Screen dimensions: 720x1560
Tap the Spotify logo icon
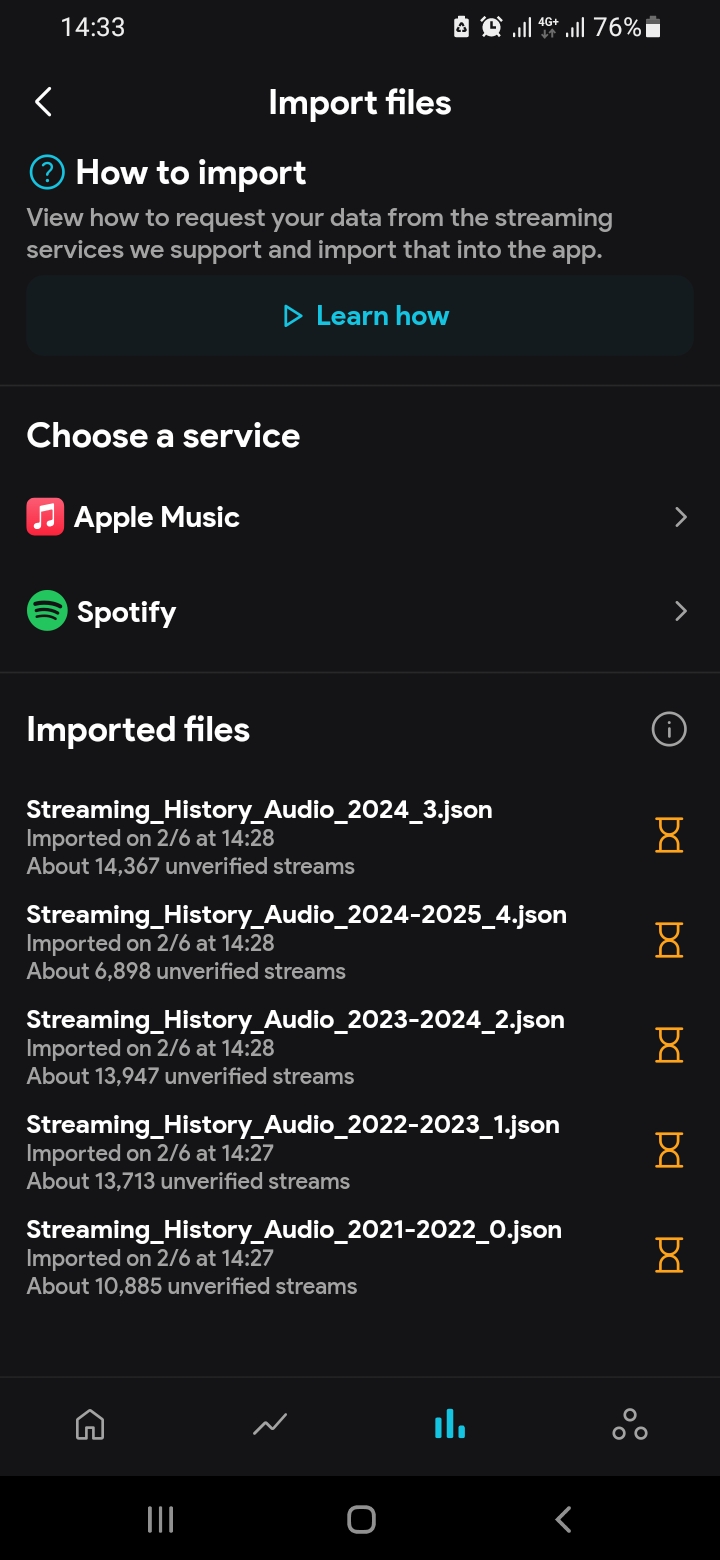point(47,611)
